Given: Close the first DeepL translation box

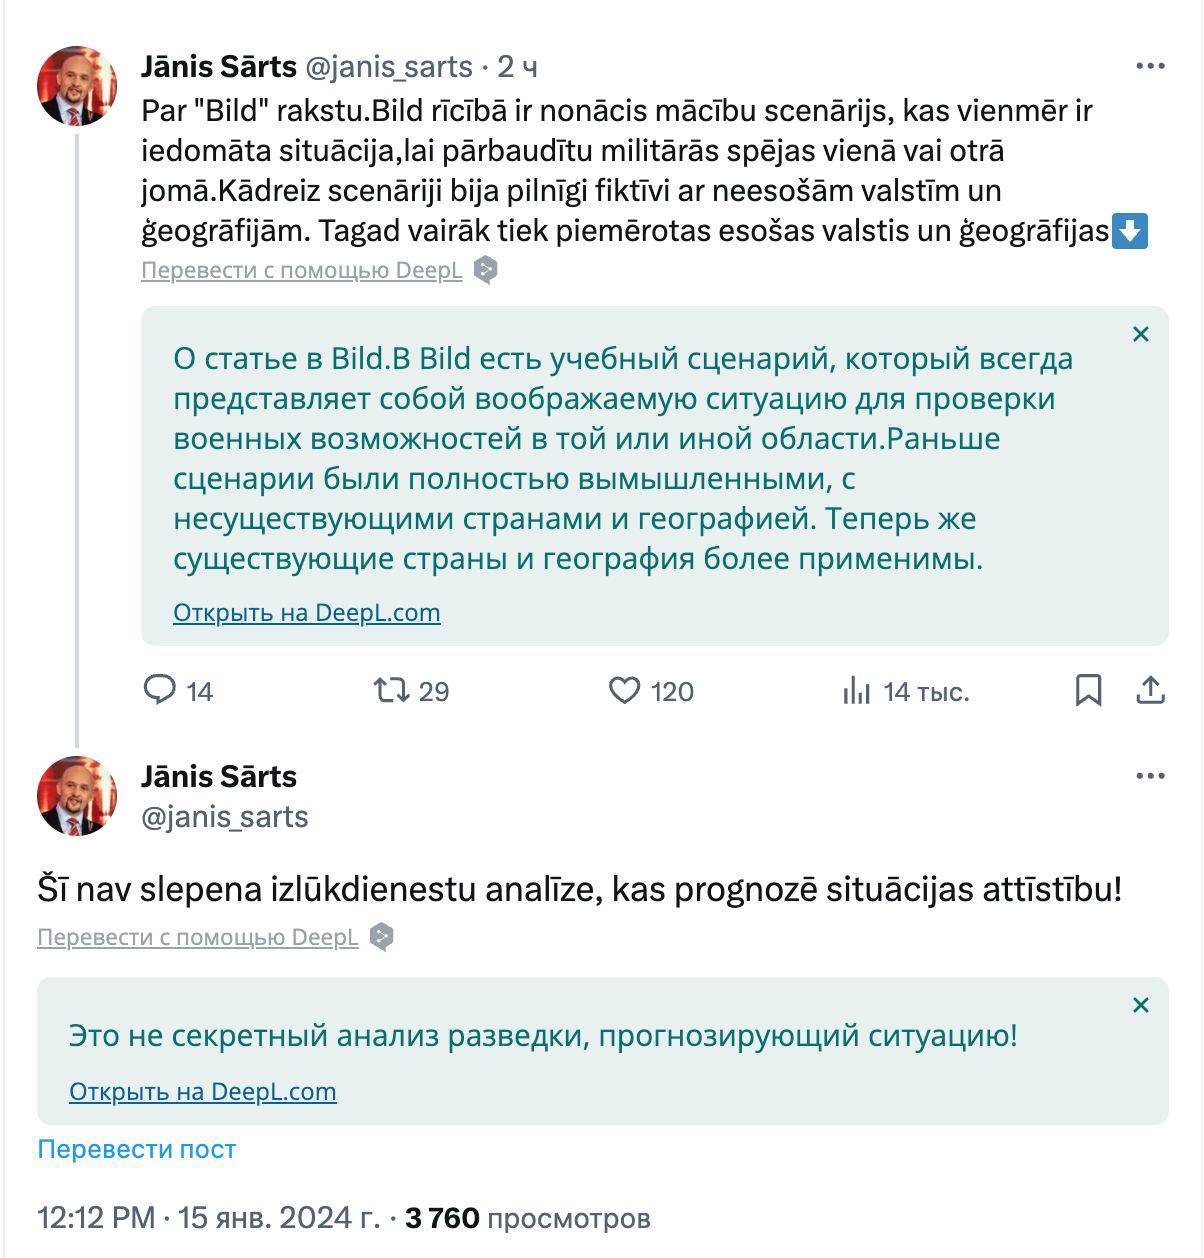Looking at the screenshot, I should click(x=1140, y=334).
